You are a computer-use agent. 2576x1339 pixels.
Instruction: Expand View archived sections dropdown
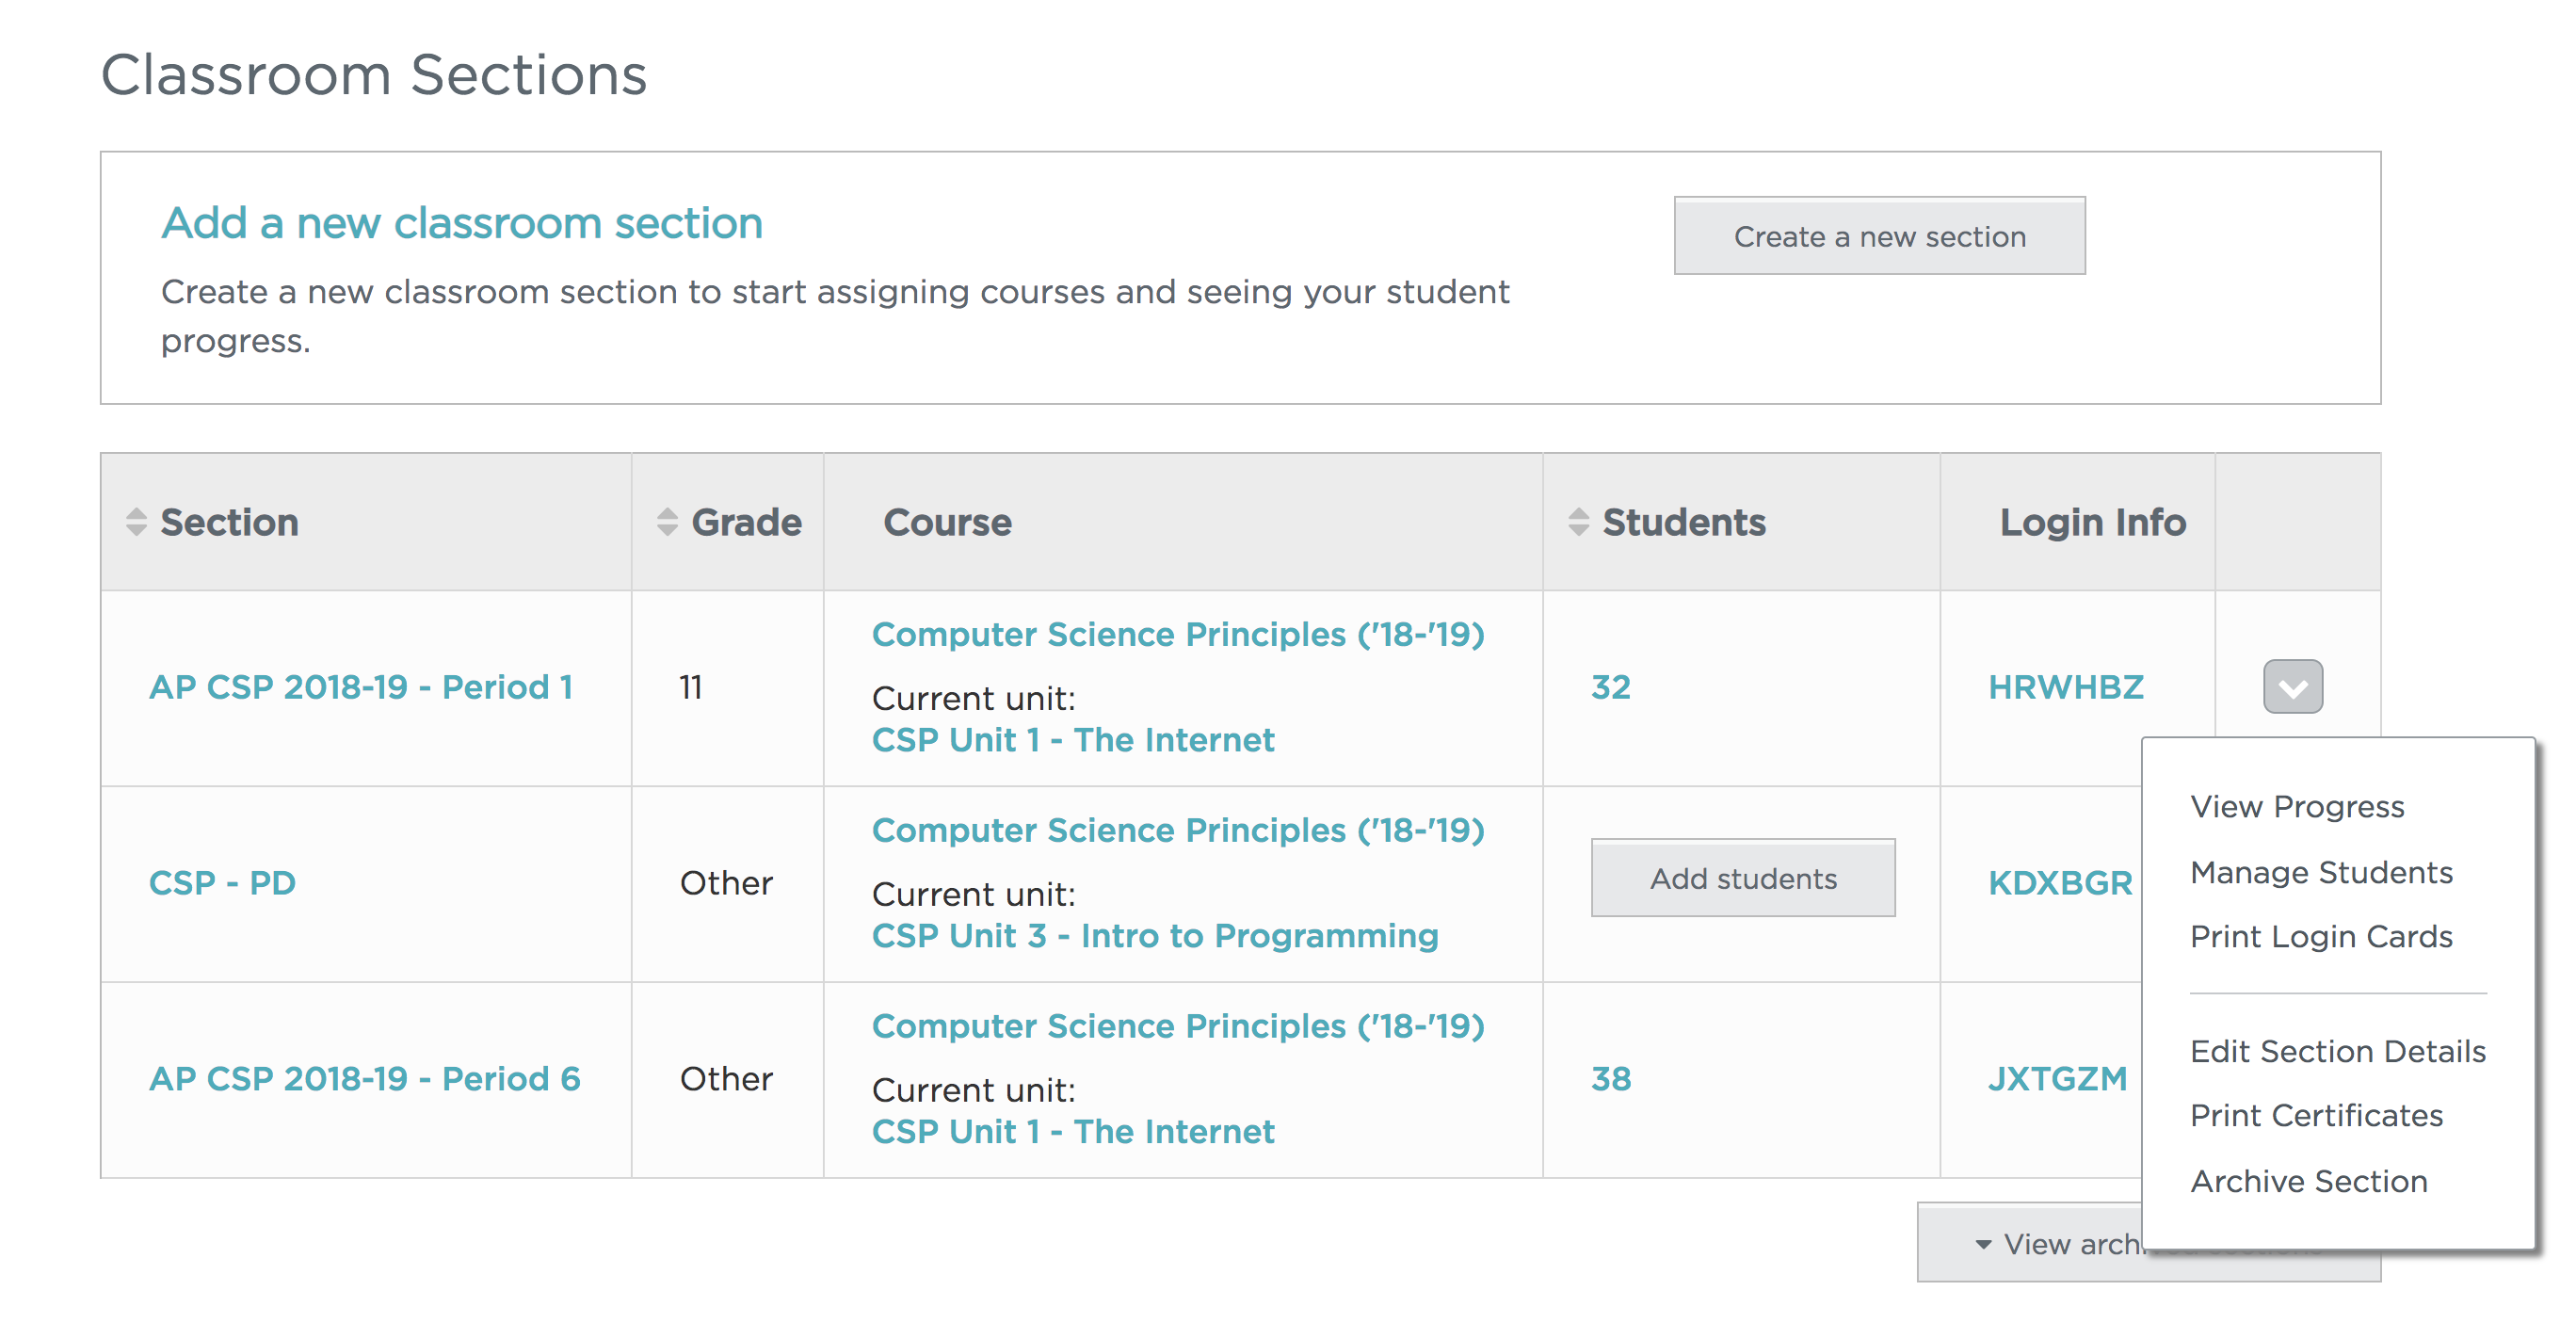pos(2030,1244)
